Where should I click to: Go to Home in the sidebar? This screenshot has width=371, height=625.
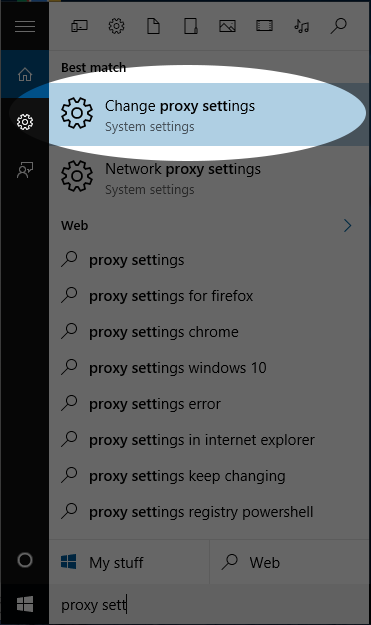click(x=25, y=74)
